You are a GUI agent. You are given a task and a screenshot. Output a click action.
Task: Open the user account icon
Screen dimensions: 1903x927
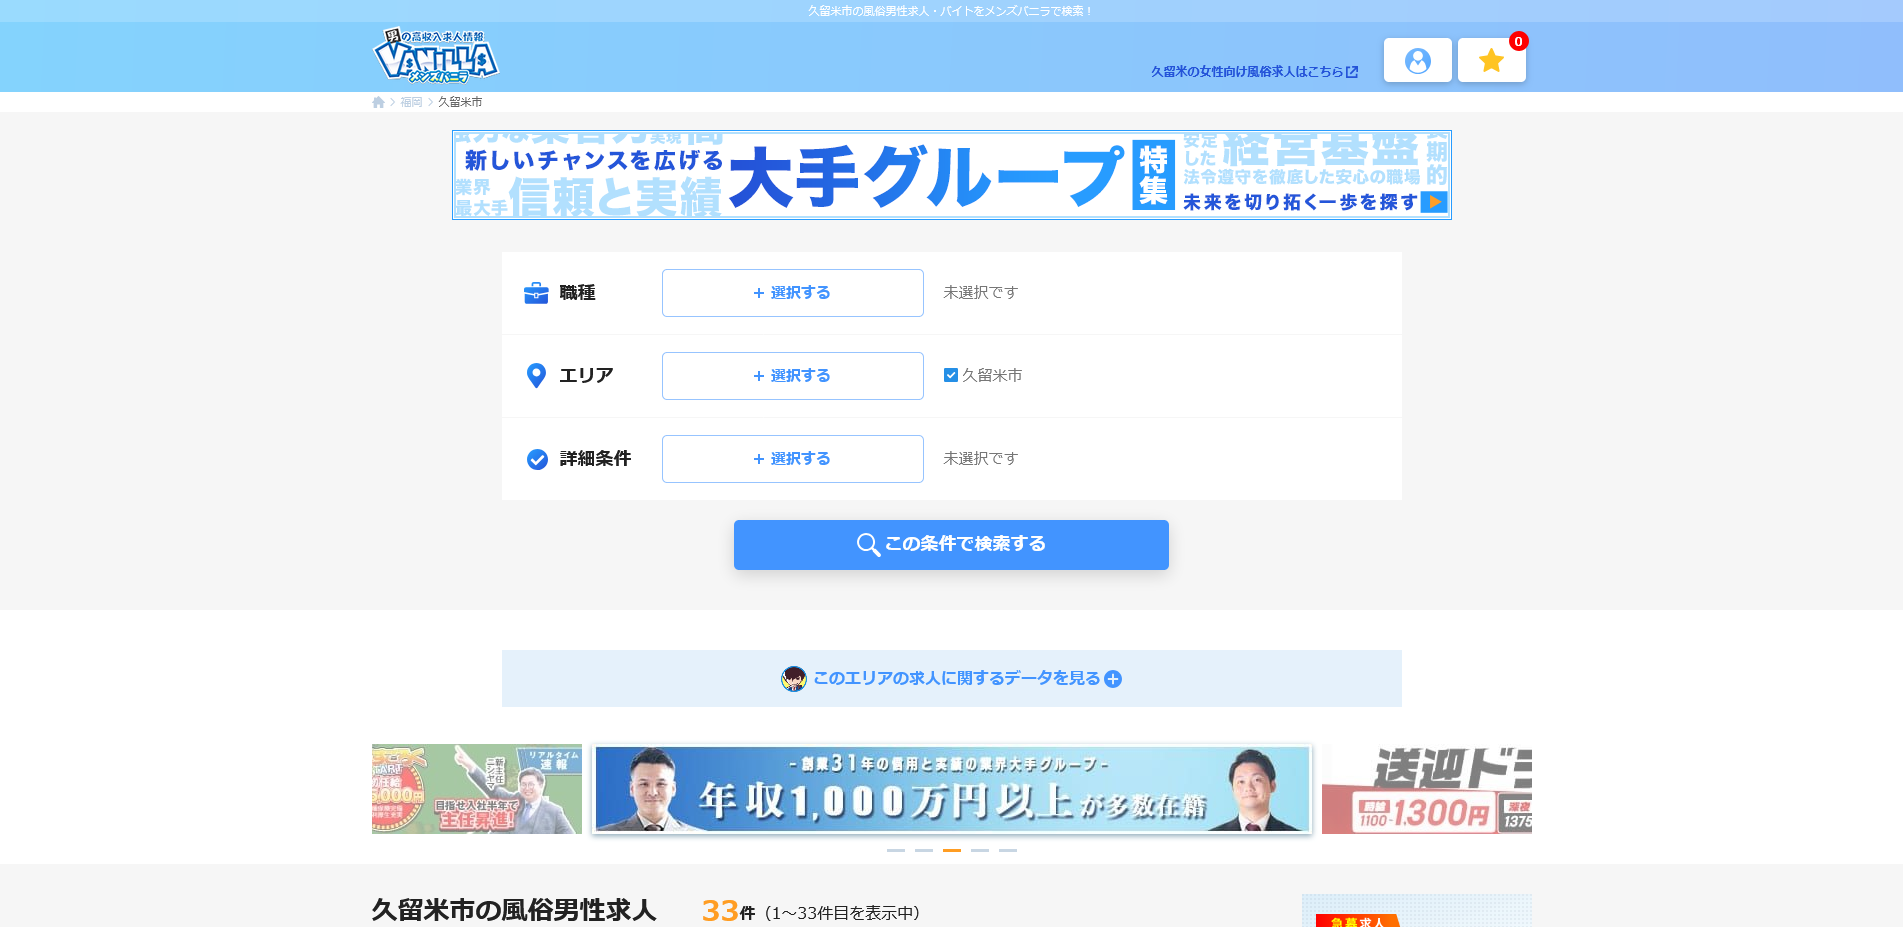click(x=1417, y=61)
